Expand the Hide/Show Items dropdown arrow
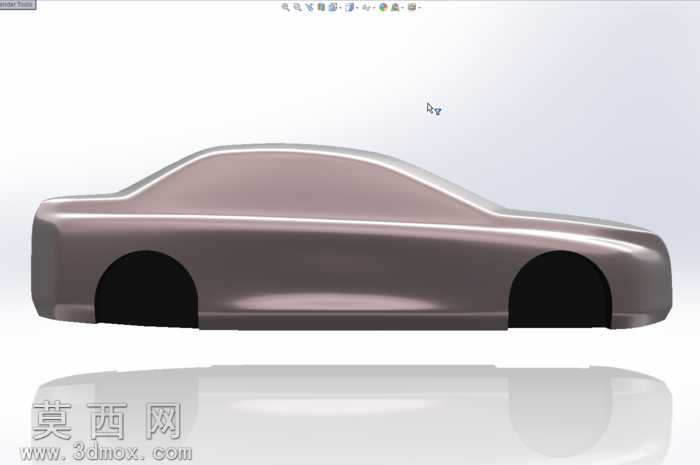Screen dimensions: 700x465 (x=374, y=8)
